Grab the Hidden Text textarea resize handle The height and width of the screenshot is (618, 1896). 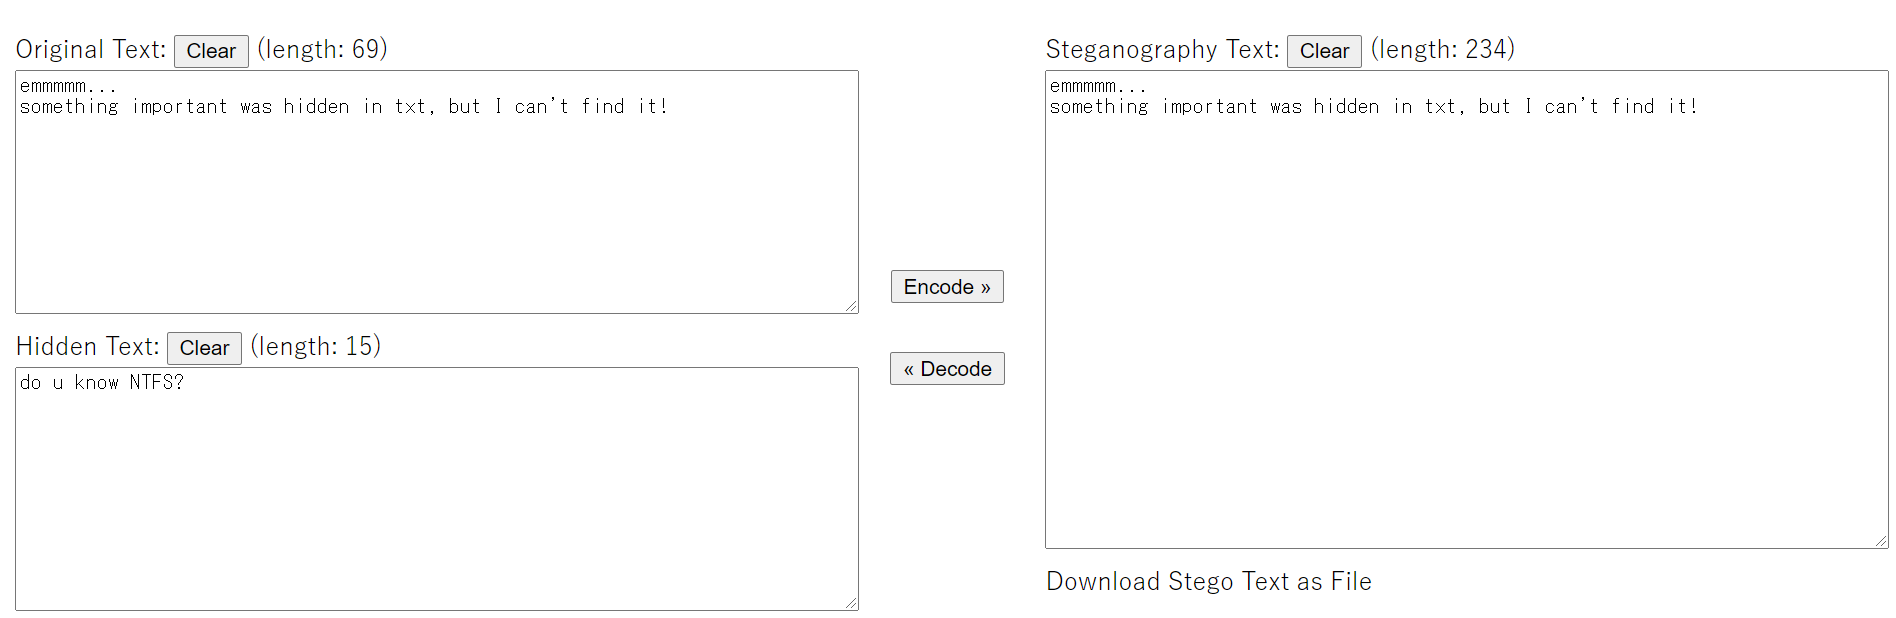pos(851,603)
